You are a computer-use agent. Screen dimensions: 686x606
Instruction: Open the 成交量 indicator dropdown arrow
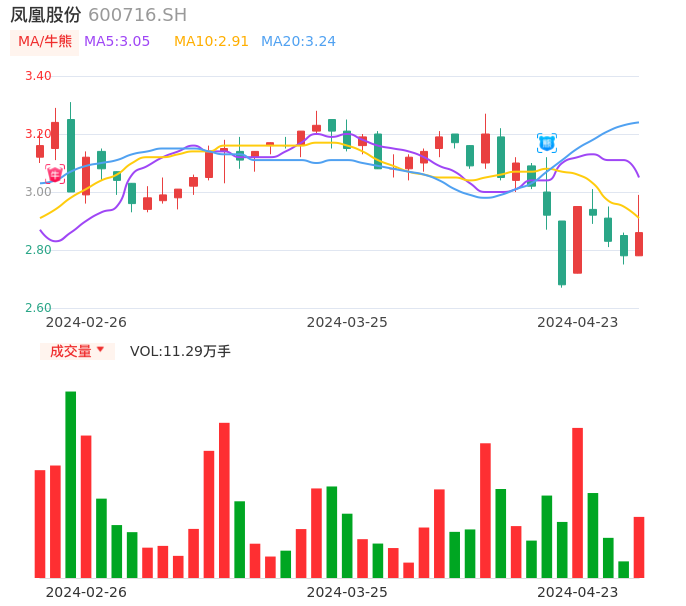click(100, 350)
